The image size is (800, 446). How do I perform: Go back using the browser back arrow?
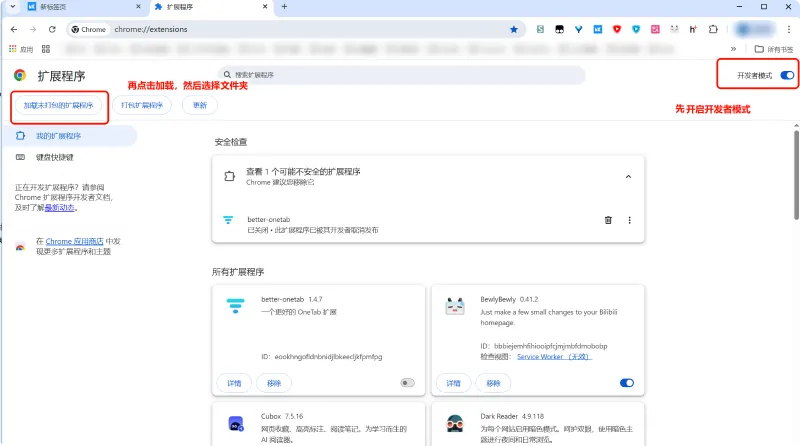point(14,30)
